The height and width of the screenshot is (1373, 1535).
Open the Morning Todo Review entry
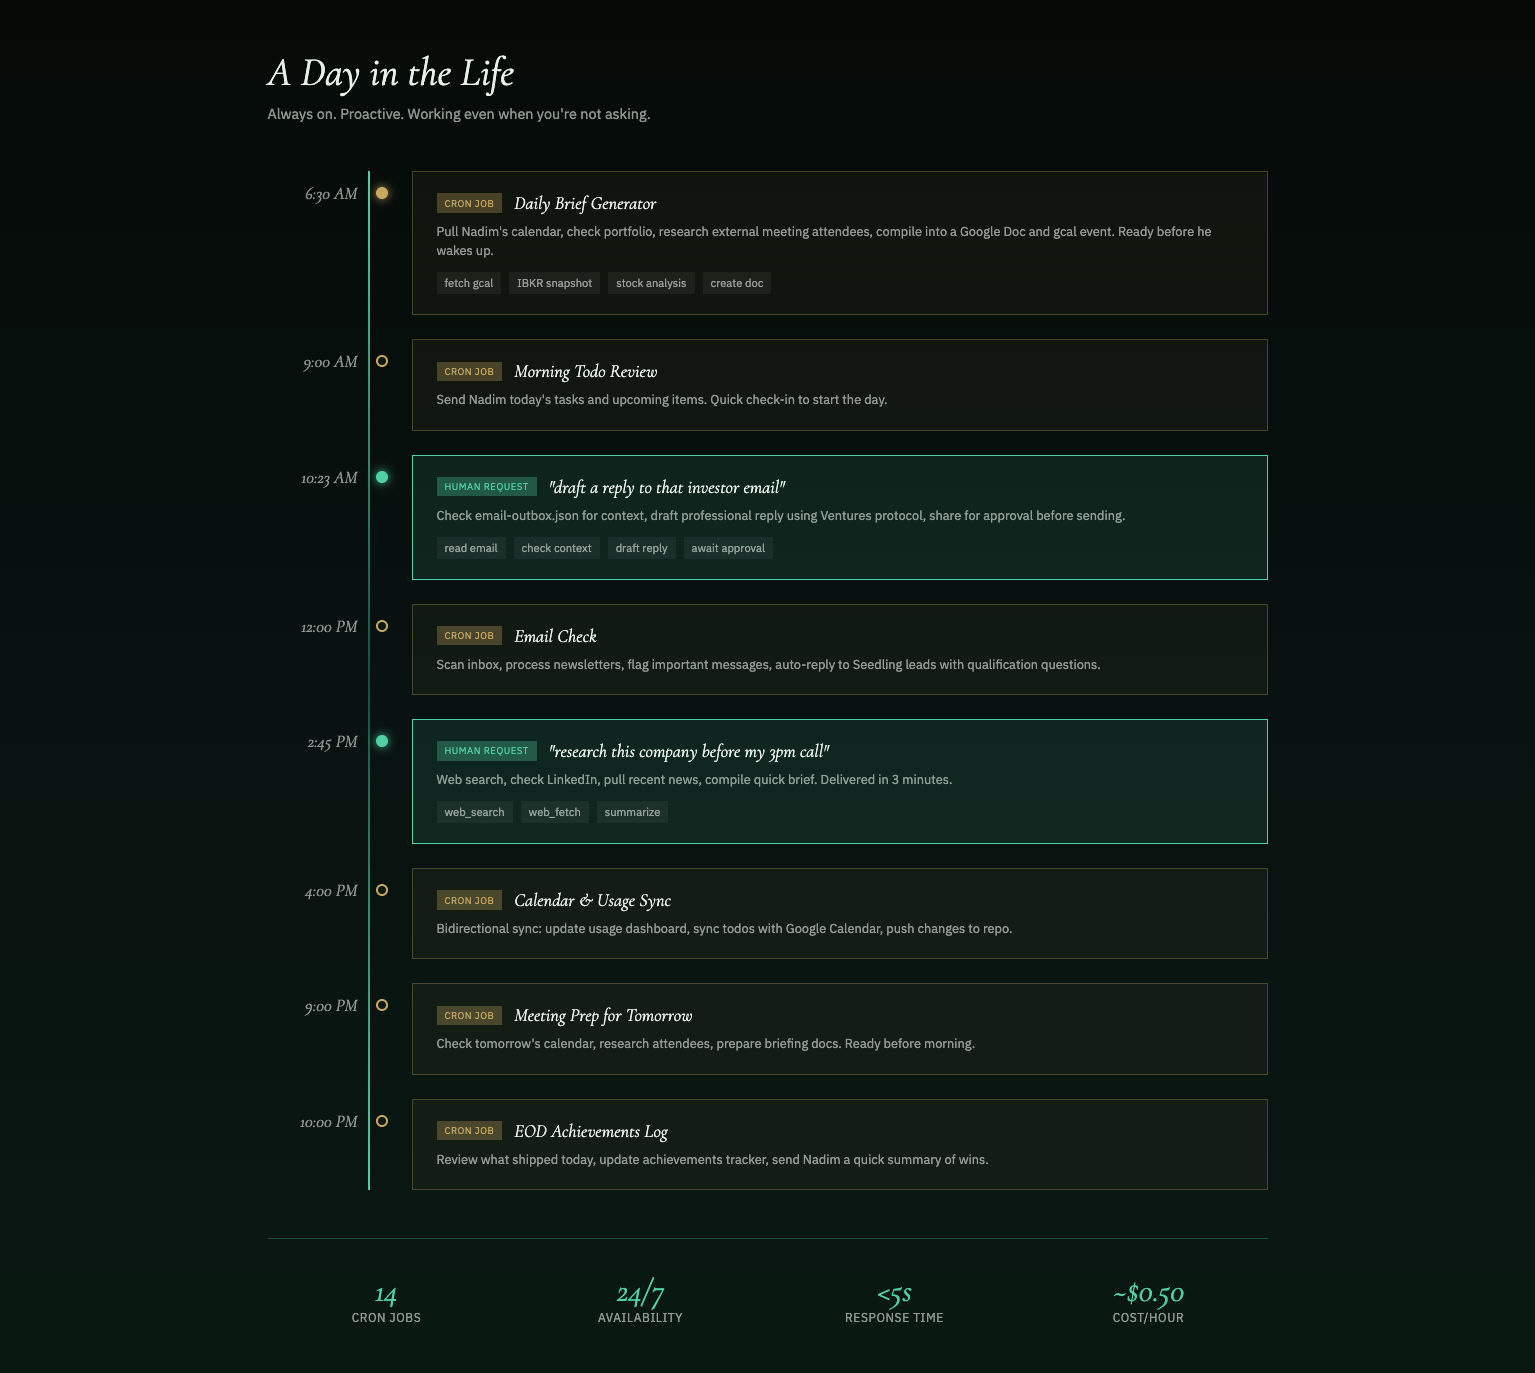(839, 385)
